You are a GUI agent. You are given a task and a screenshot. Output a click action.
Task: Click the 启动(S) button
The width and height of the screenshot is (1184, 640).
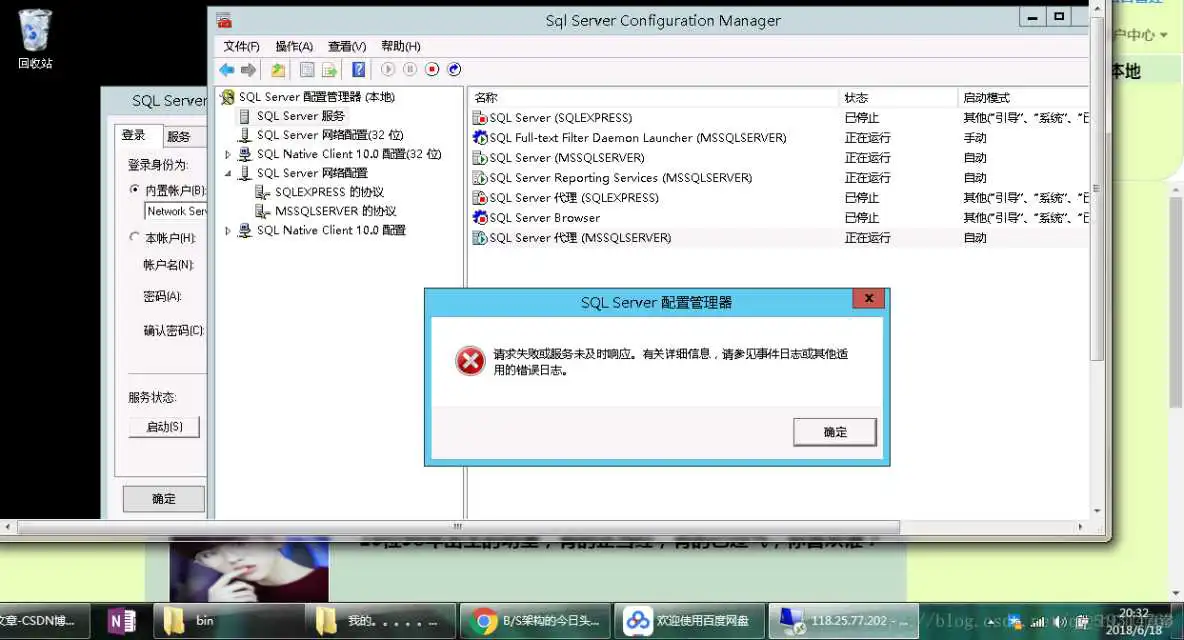164,426
